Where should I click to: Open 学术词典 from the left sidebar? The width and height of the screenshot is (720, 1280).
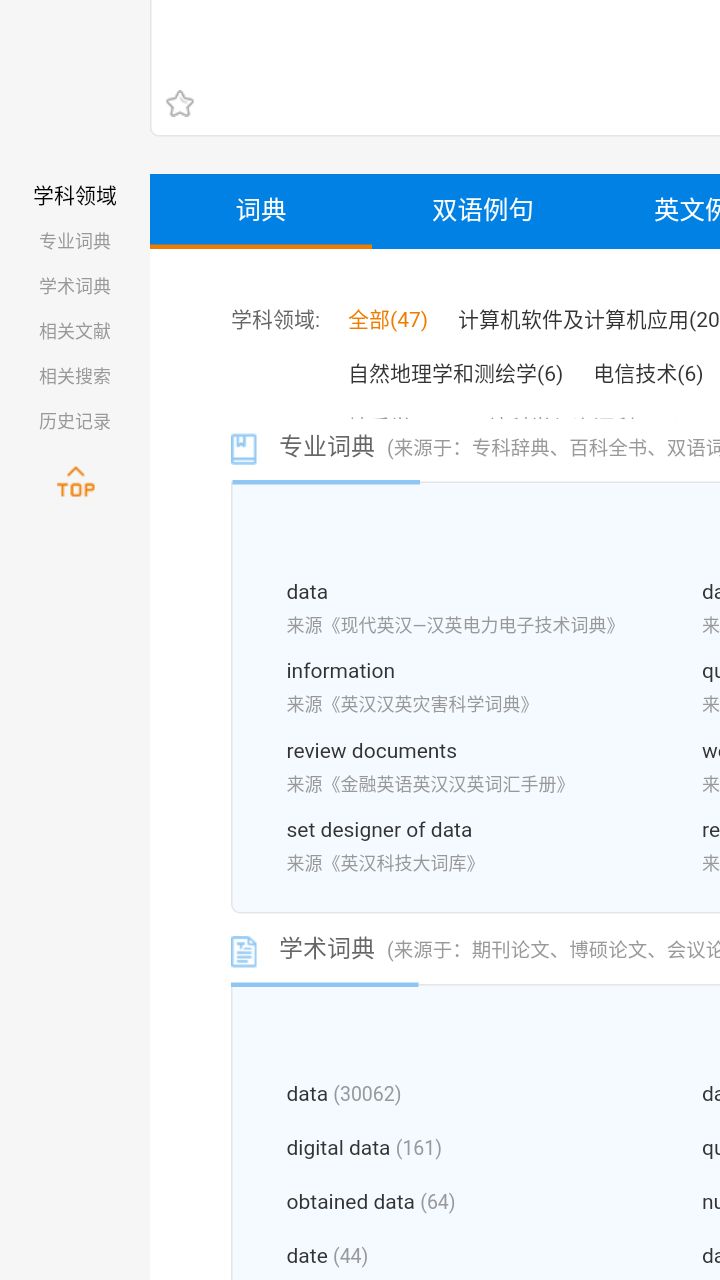(73, 286)
